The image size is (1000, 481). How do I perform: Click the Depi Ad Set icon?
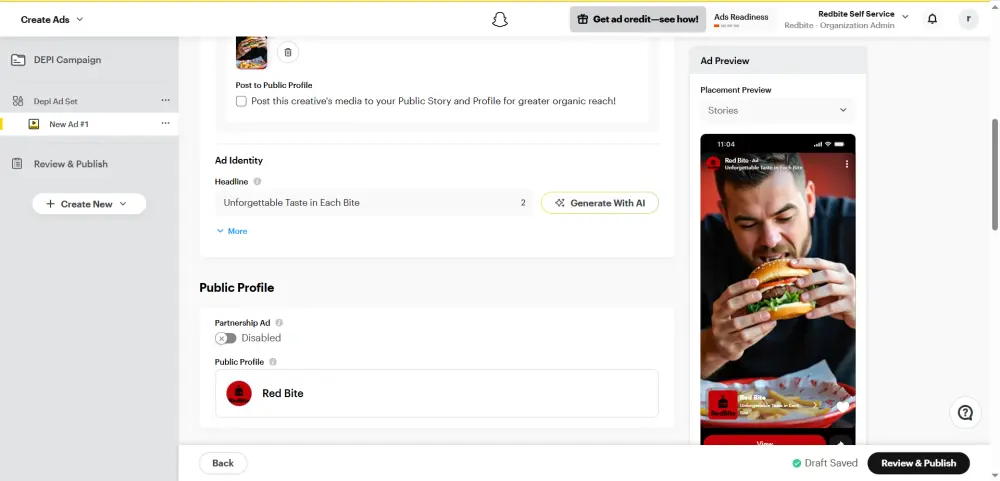pyautogui.click(x=18, y=101)
